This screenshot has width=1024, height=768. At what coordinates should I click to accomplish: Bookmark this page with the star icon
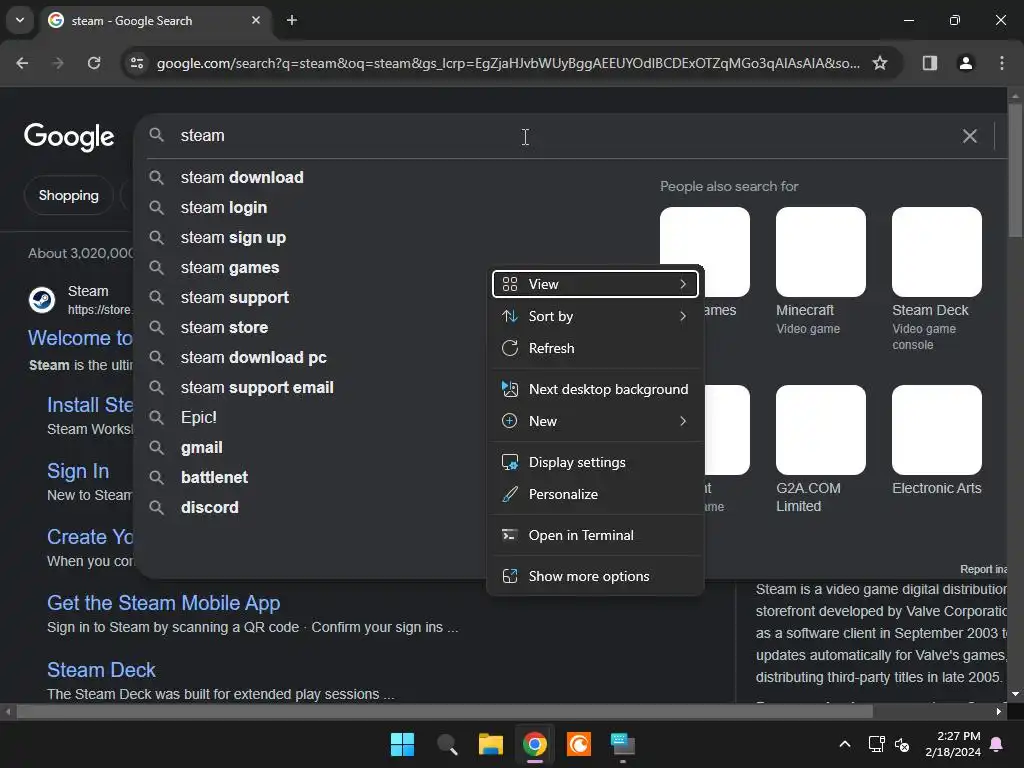point(880,63)
